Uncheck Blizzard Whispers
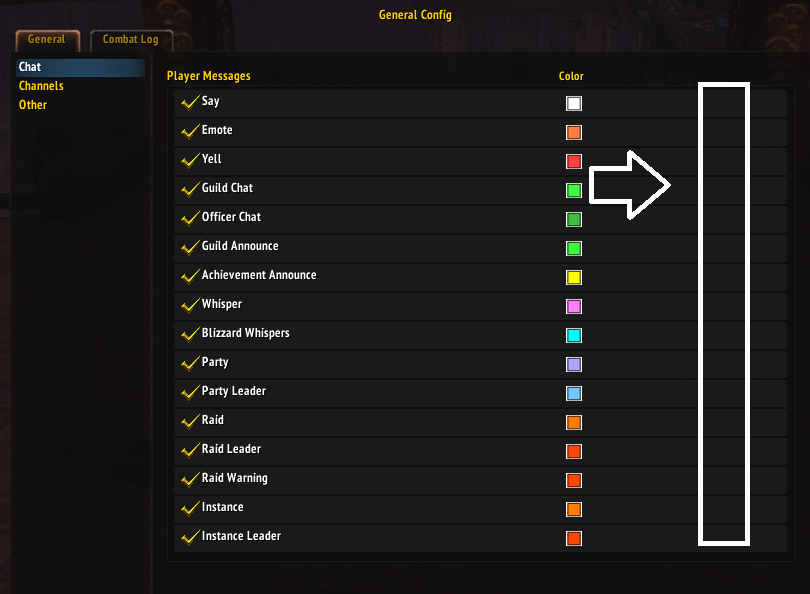The image size is (810, 594). point(188,332)
